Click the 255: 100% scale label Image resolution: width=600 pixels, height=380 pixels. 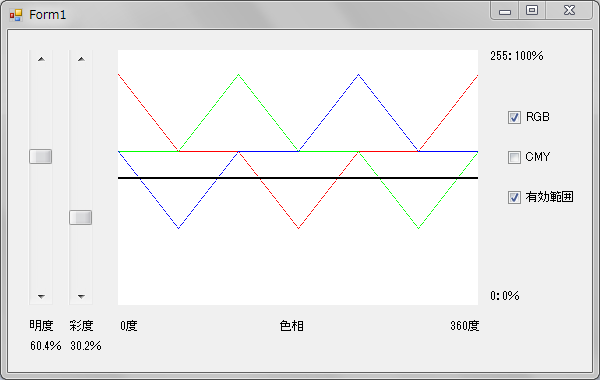(x=517, y=56)
